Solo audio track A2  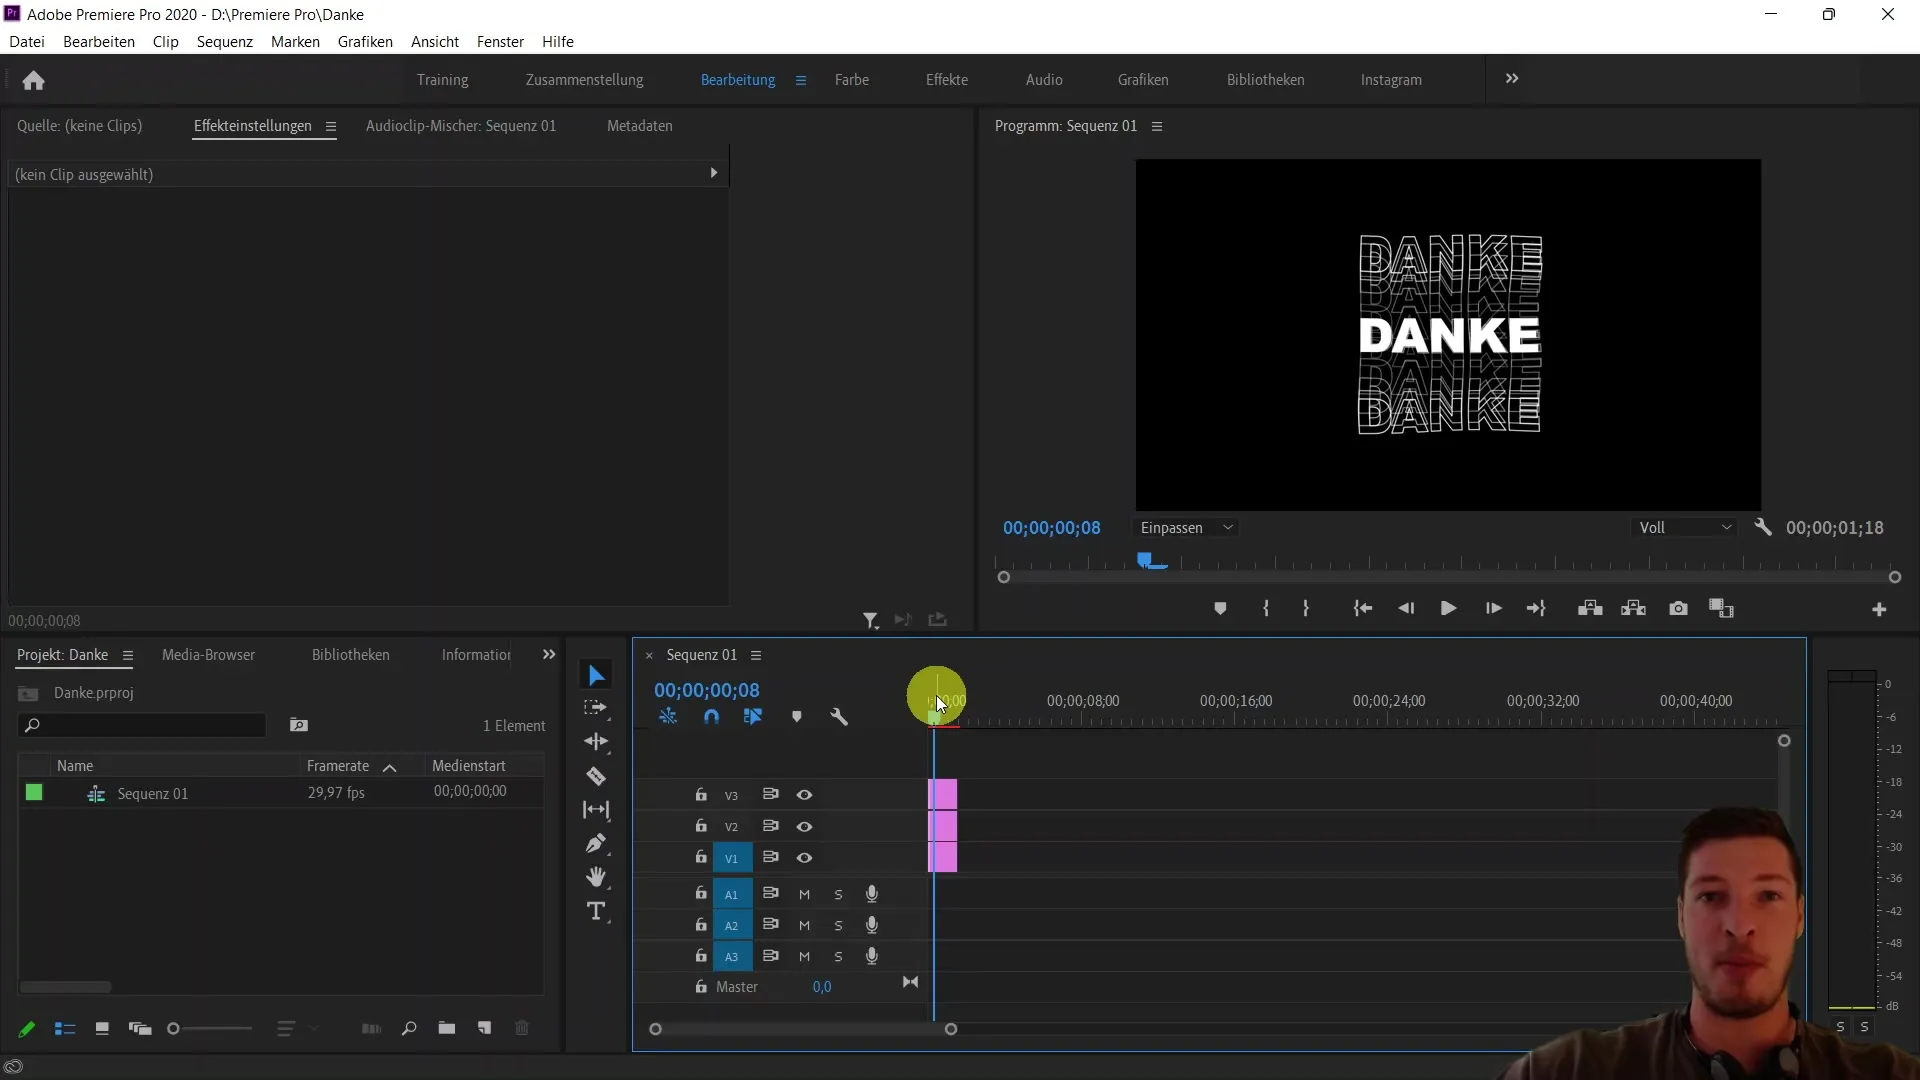point(838,926)
